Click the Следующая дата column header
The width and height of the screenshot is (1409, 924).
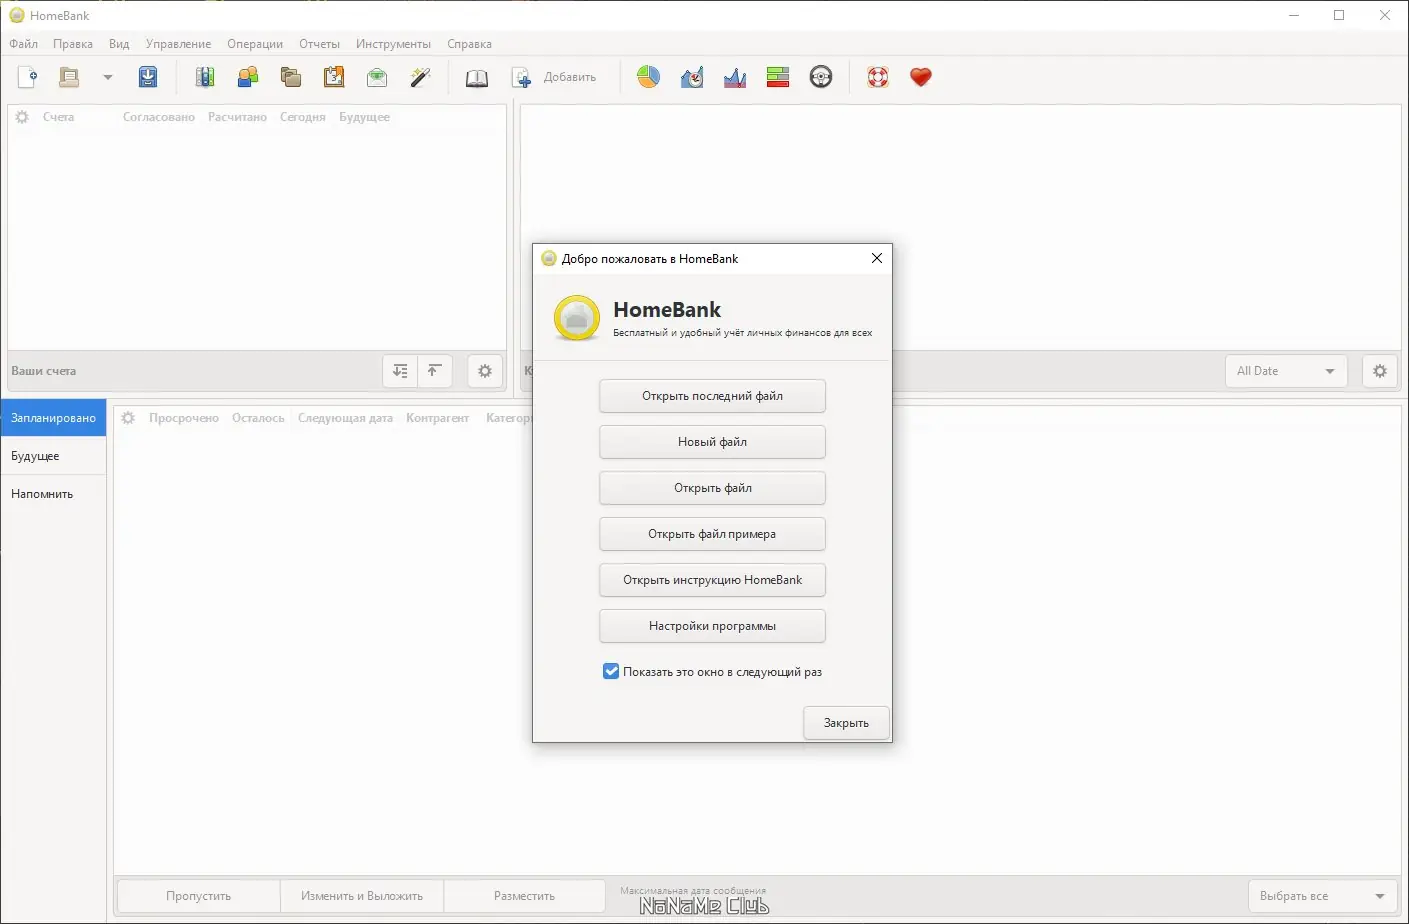345,418
